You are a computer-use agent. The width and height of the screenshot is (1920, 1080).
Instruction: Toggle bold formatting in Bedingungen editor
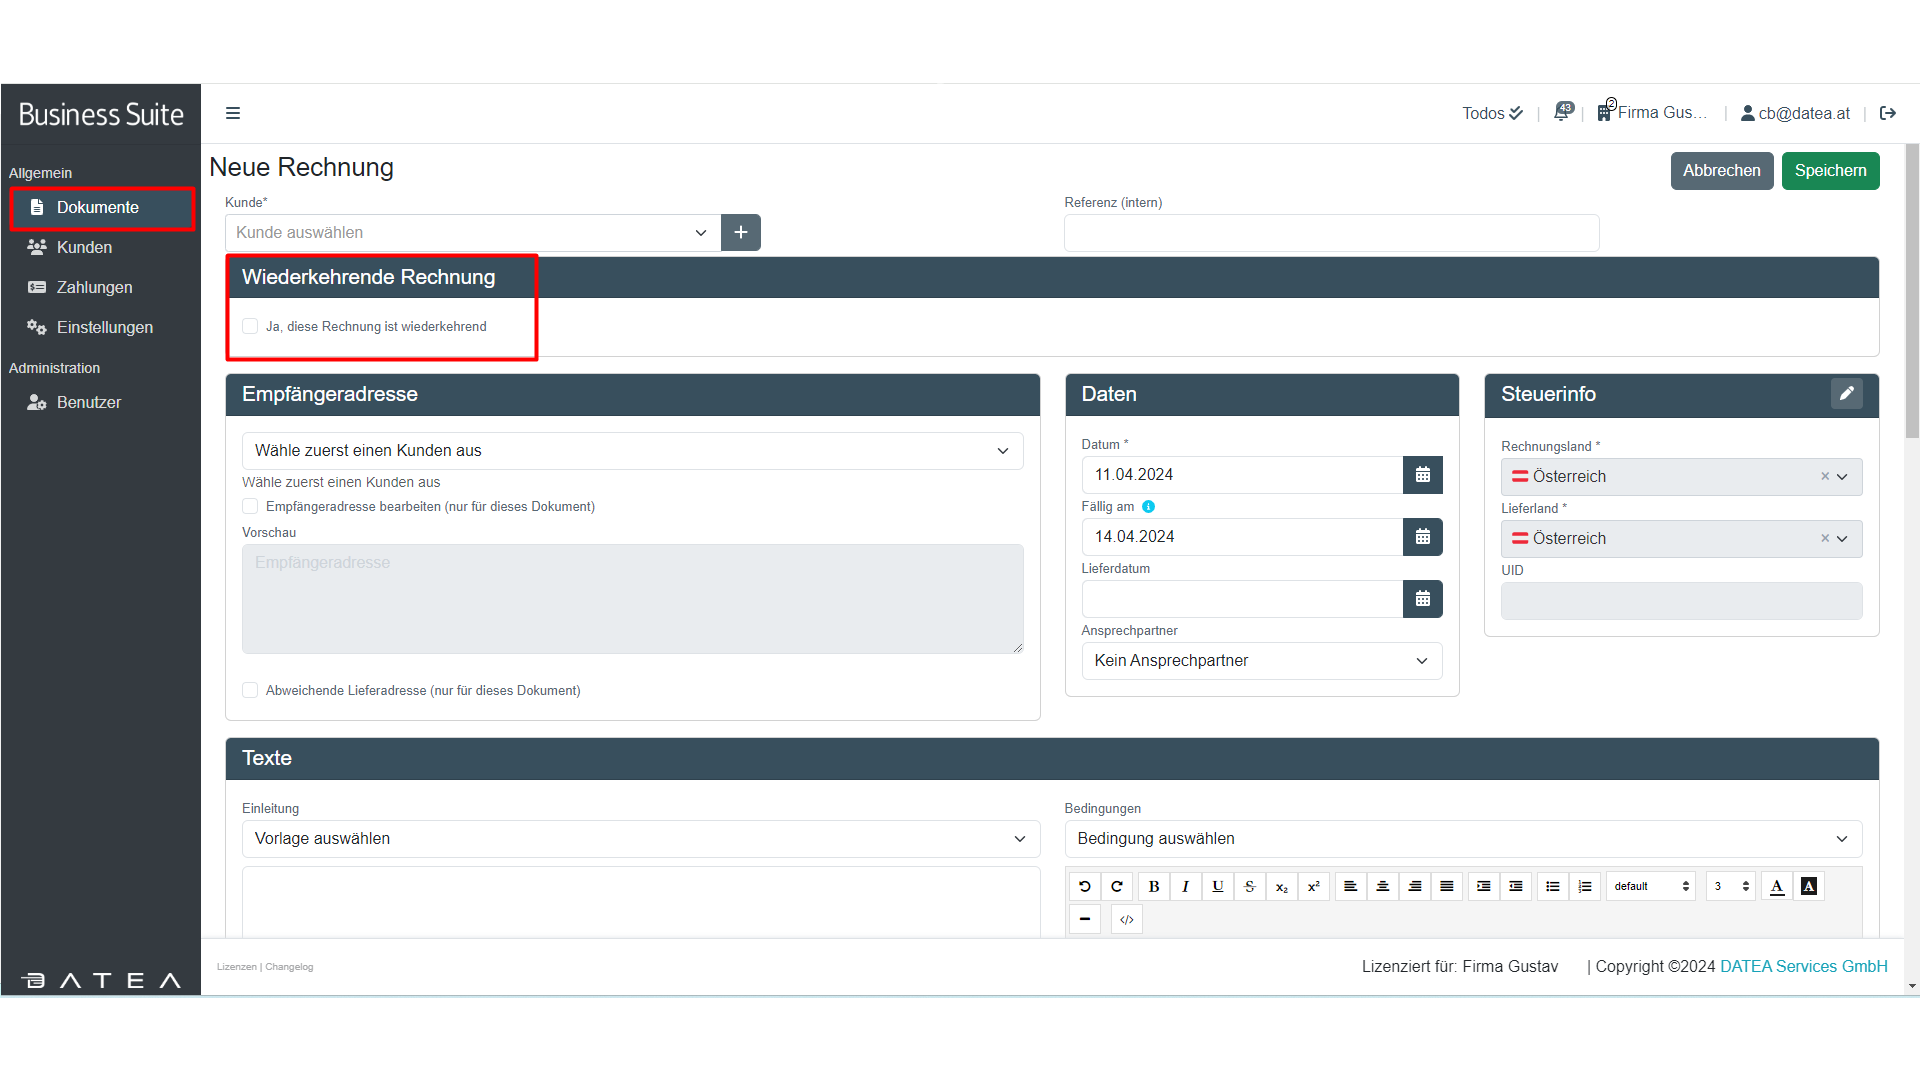tap(1153, 886)
